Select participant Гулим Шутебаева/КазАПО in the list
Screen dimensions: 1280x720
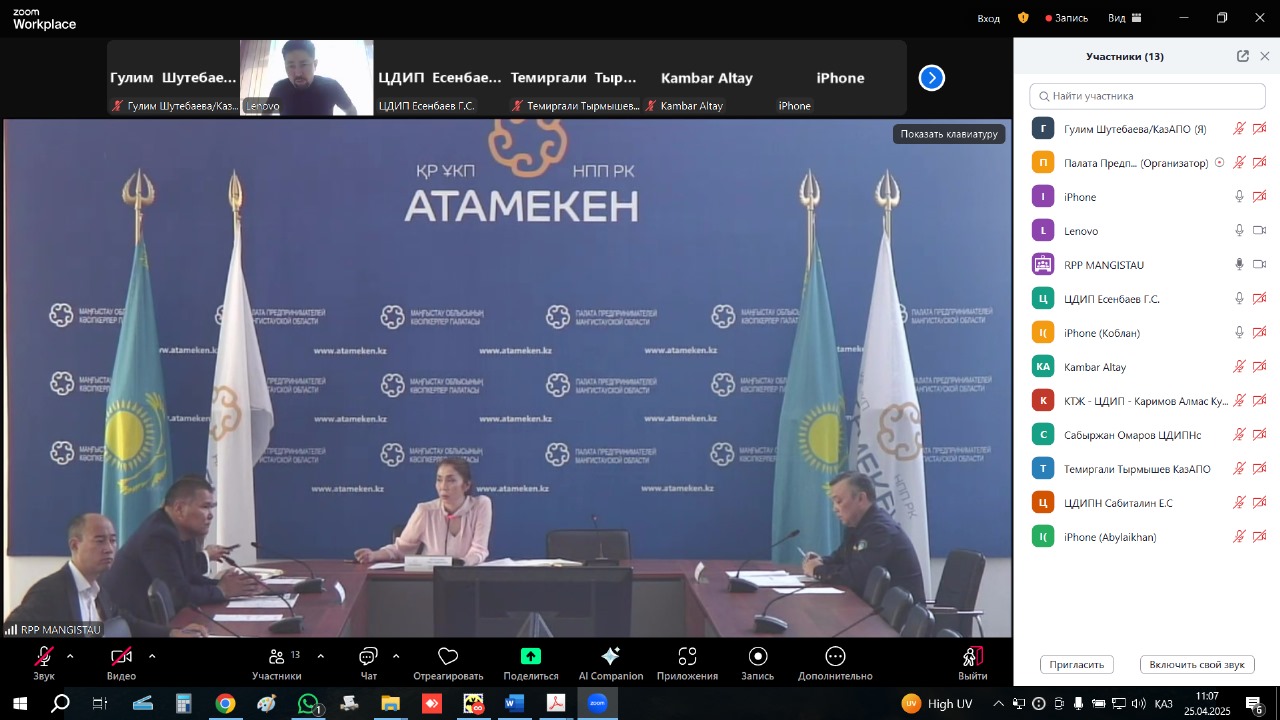(1148, 129)
